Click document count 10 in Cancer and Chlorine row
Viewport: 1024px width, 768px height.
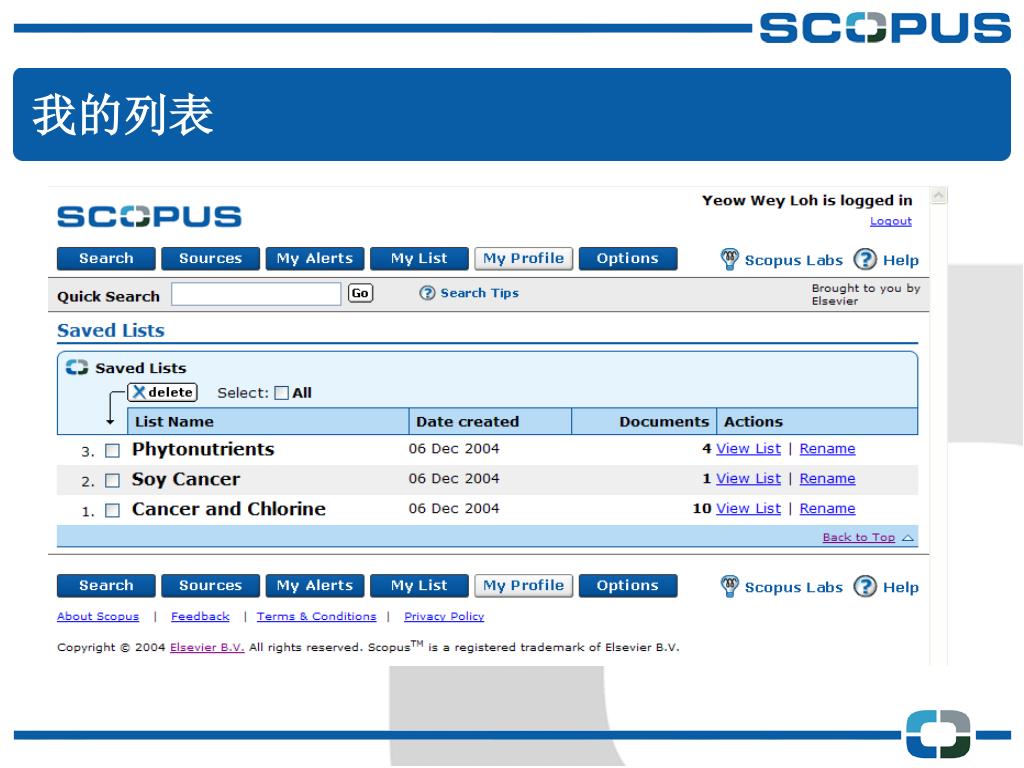[702, 509]
